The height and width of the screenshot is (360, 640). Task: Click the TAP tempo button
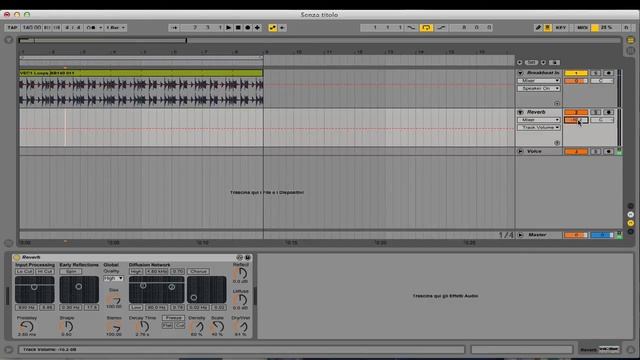click(12, 28)
